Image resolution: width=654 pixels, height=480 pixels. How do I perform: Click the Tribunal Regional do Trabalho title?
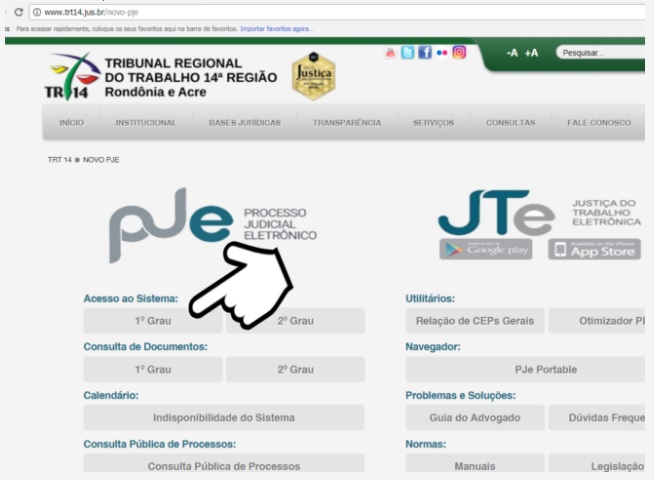click(191, 78)
